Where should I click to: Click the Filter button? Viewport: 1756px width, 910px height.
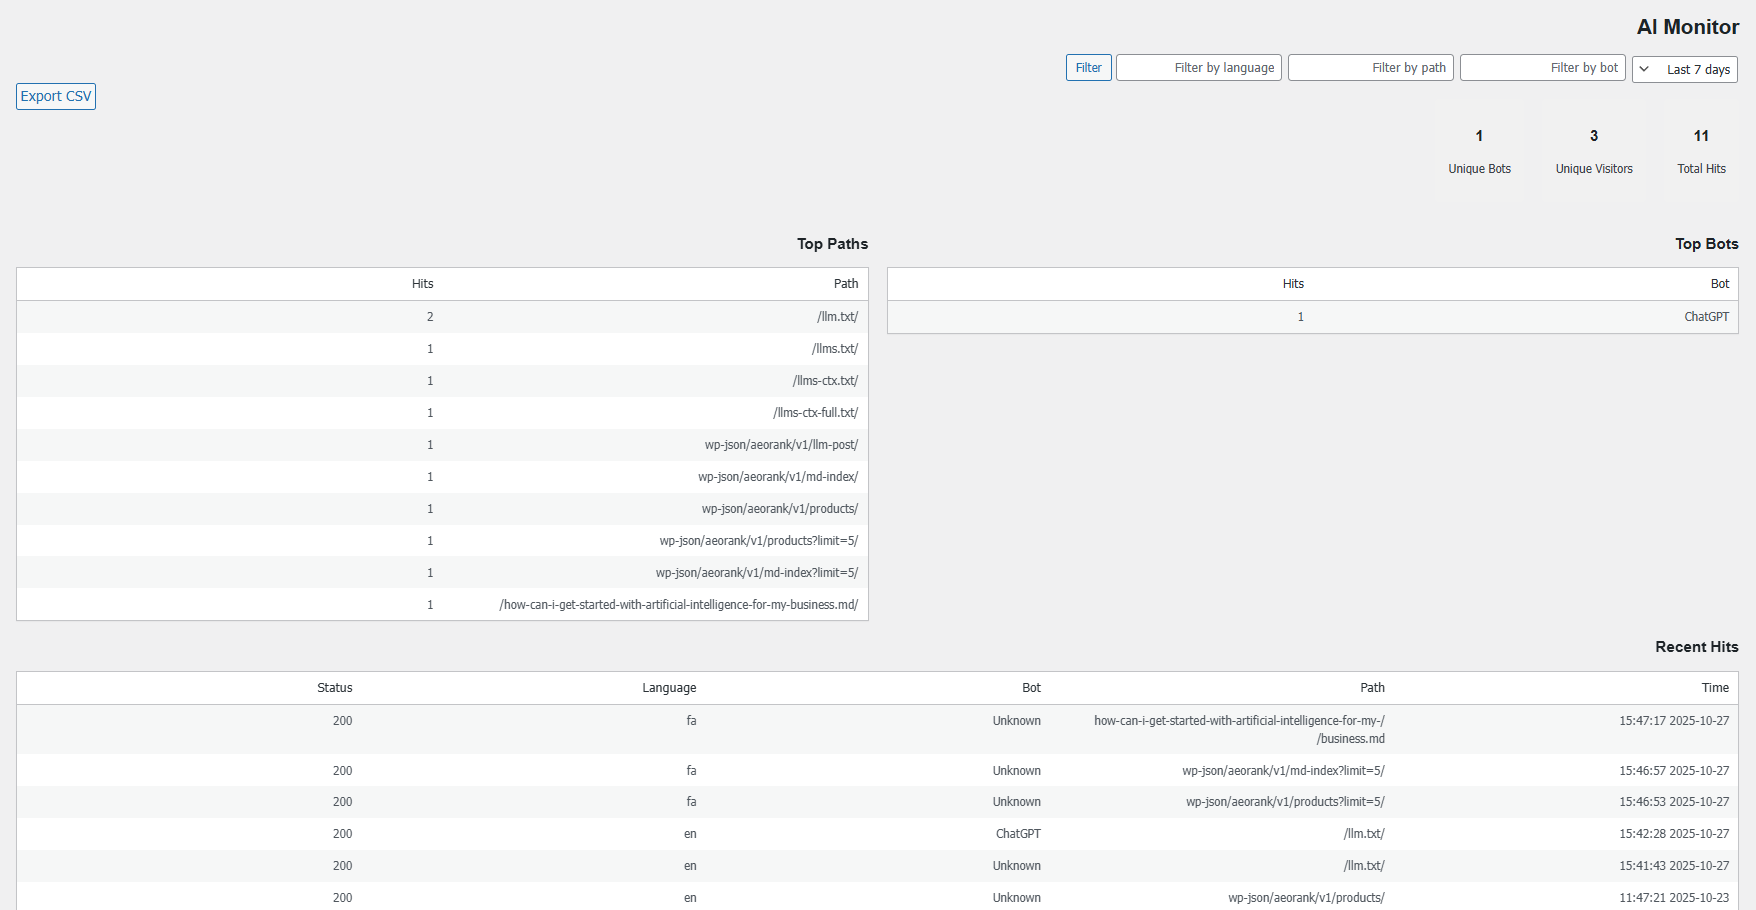(x=1088, y=68)
